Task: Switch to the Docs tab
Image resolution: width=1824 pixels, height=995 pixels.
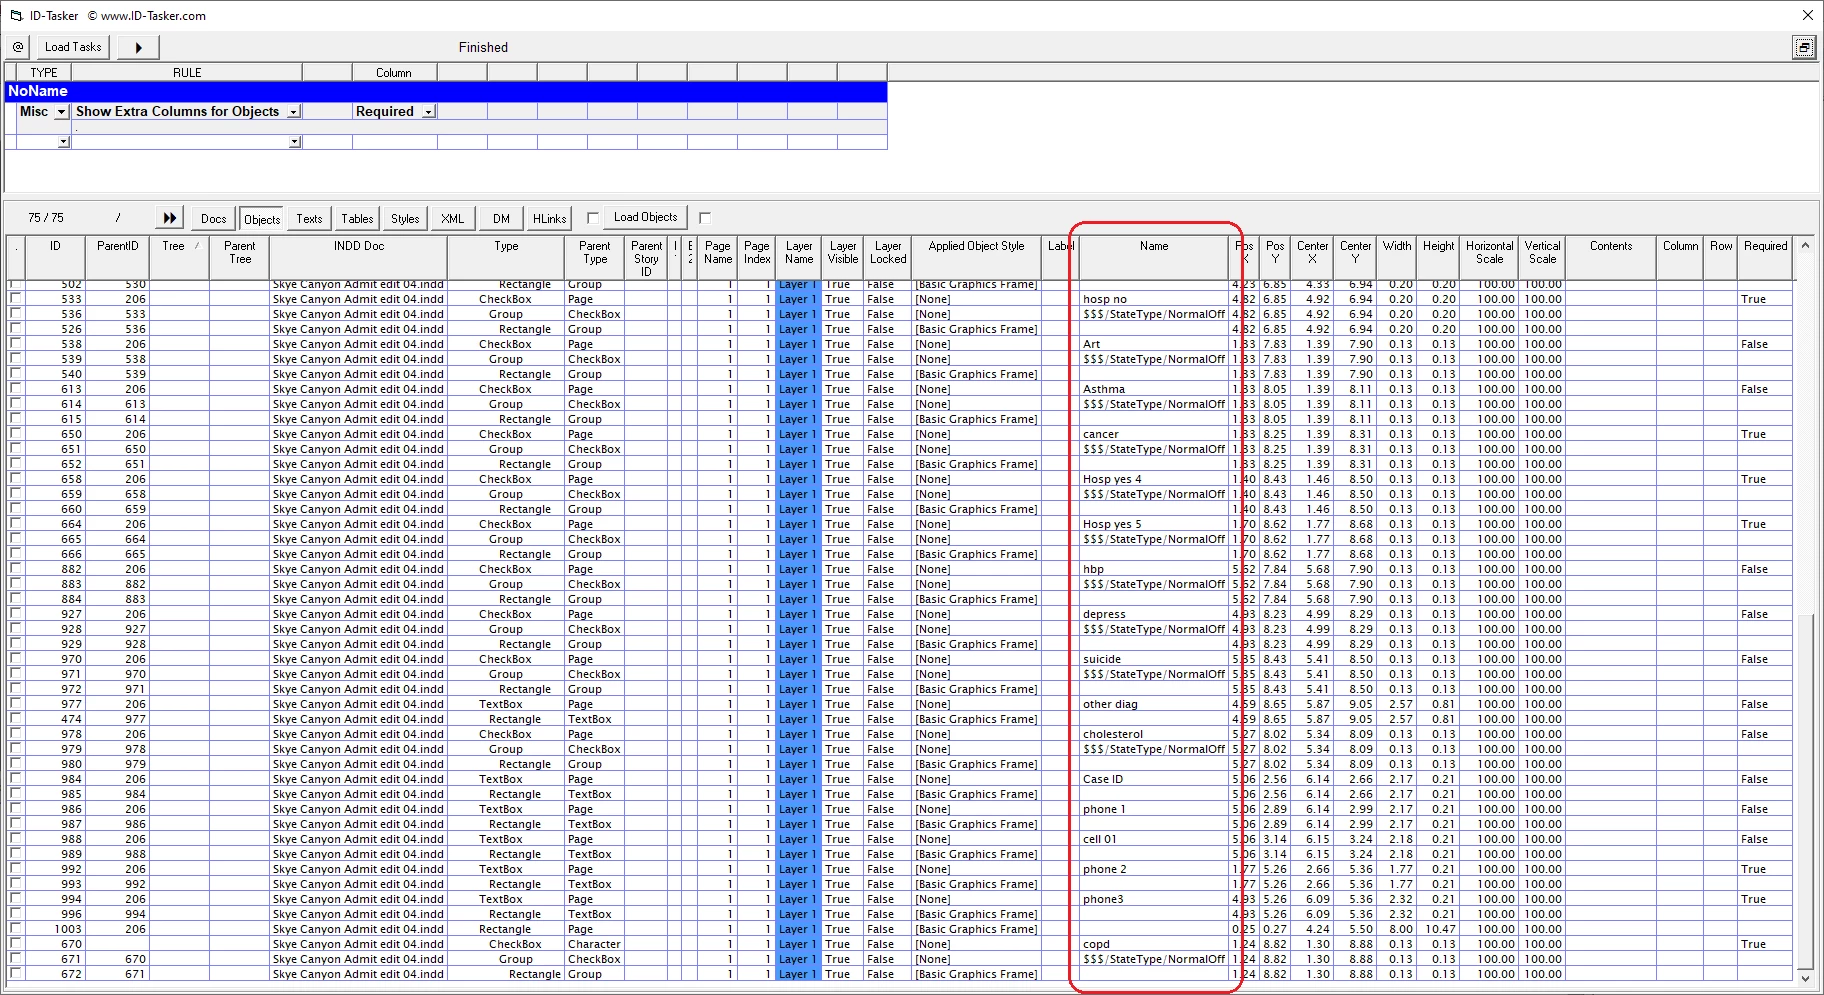Action: [213, 218]
